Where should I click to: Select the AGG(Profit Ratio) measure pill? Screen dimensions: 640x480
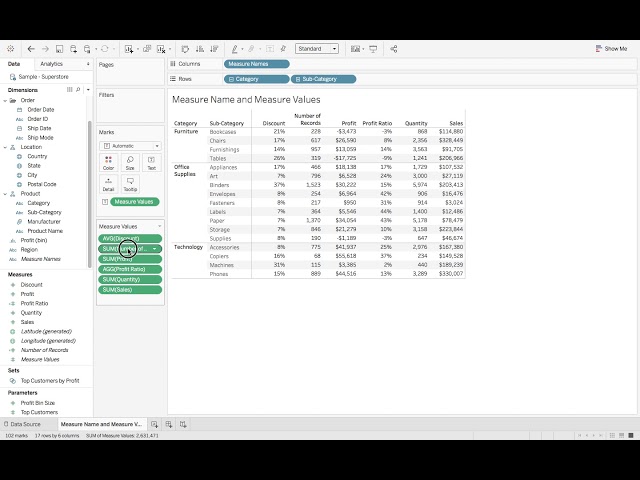coord(130,269)
